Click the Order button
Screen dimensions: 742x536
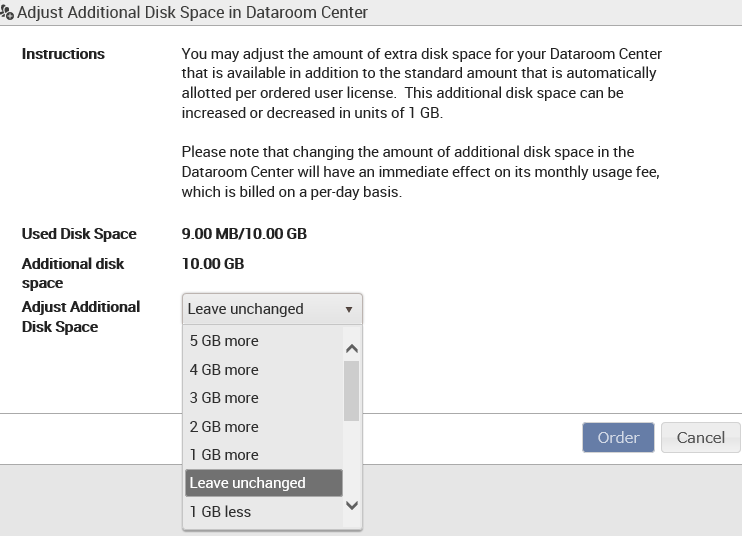click(618, 438)
